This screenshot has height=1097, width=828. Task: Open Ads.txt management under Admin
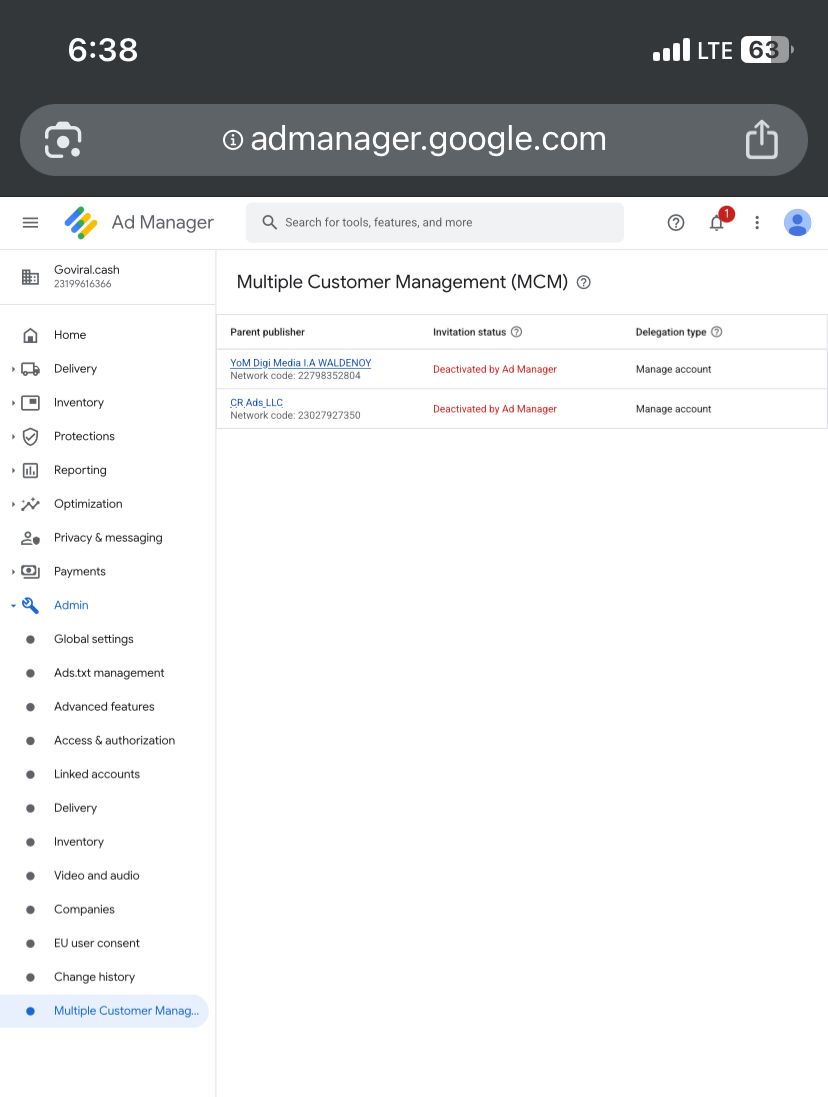[109, 673]
